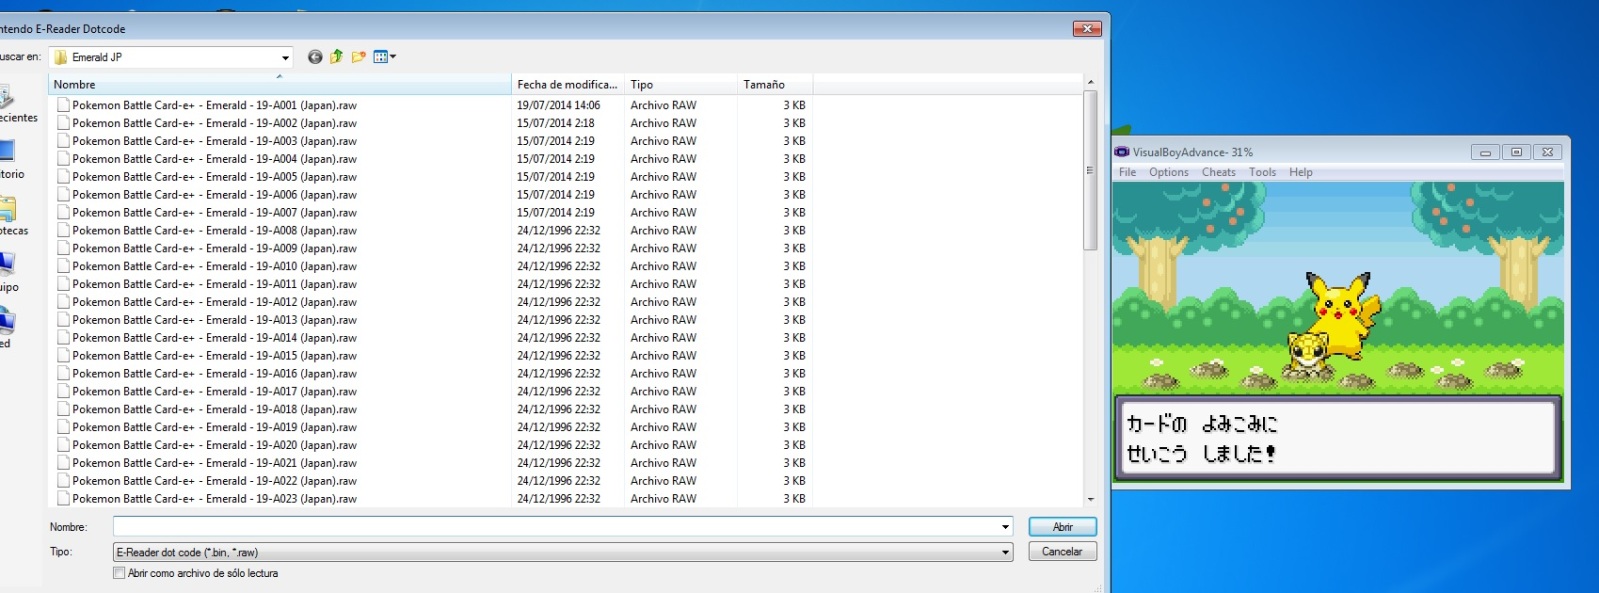Select file icon for 19-A008 (Japan).raw

coord(63,230)
